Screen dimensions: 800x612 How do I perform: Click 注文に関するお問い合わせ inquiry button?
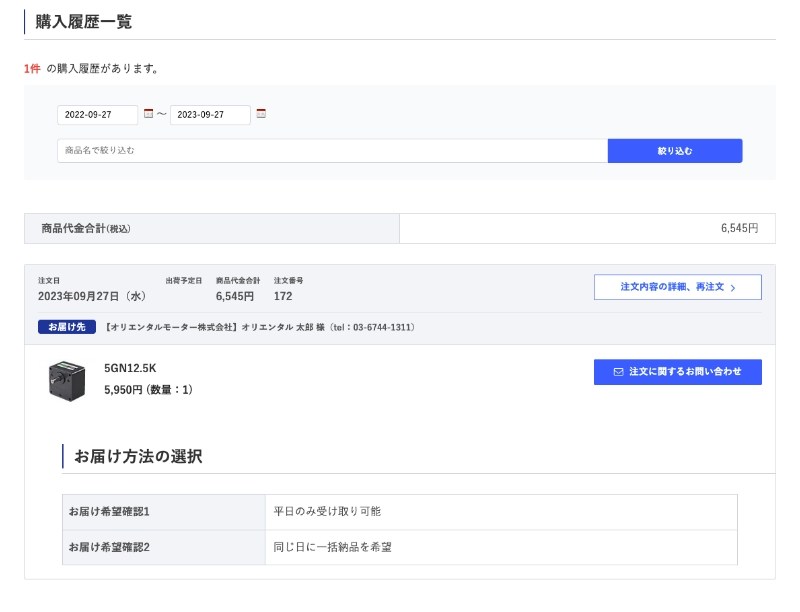tap(680, 372)
